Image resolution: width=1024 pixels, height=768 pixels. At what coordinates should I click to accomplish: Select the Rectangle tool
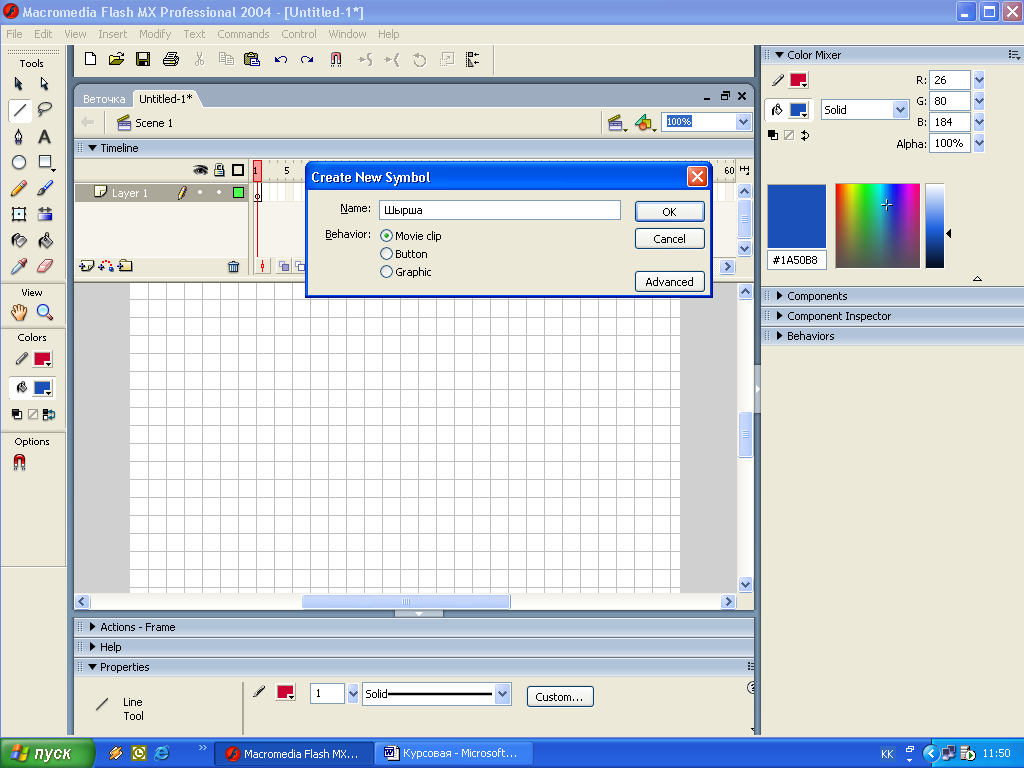tap(45, 162)
